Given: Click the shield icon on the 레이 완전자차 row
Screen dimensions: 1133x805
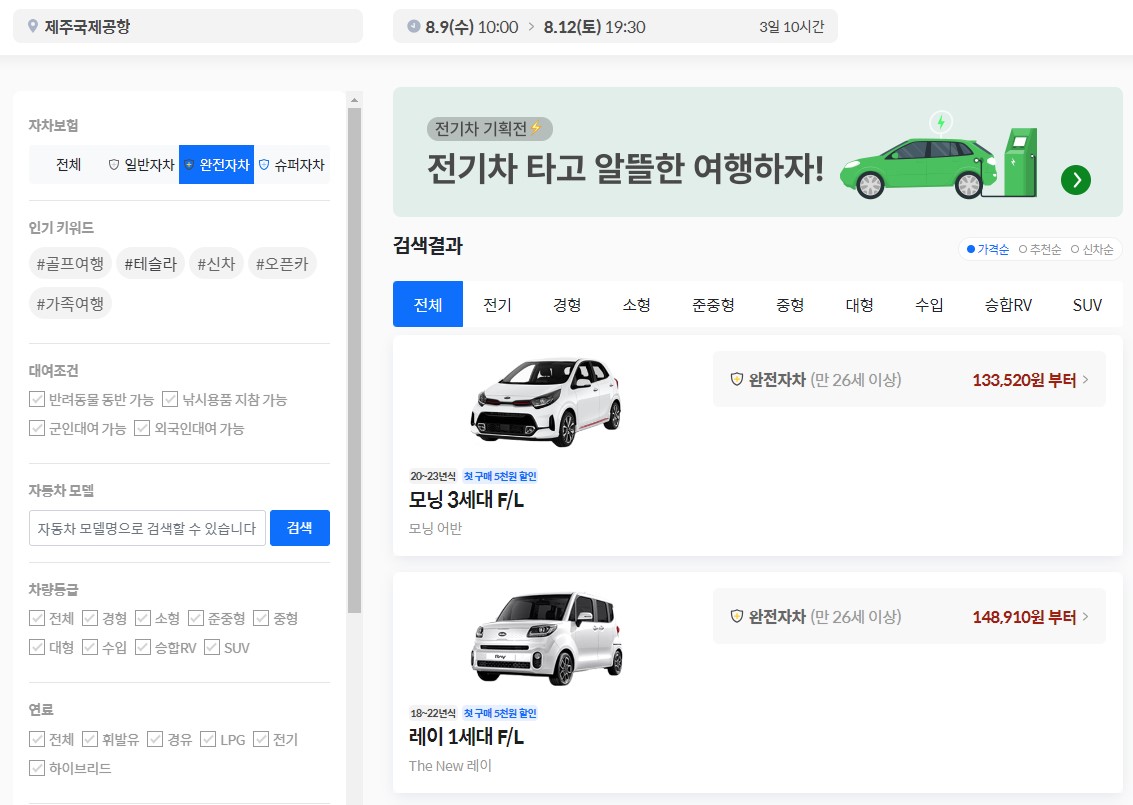Looking at the screenshot, I should (737, 616).
